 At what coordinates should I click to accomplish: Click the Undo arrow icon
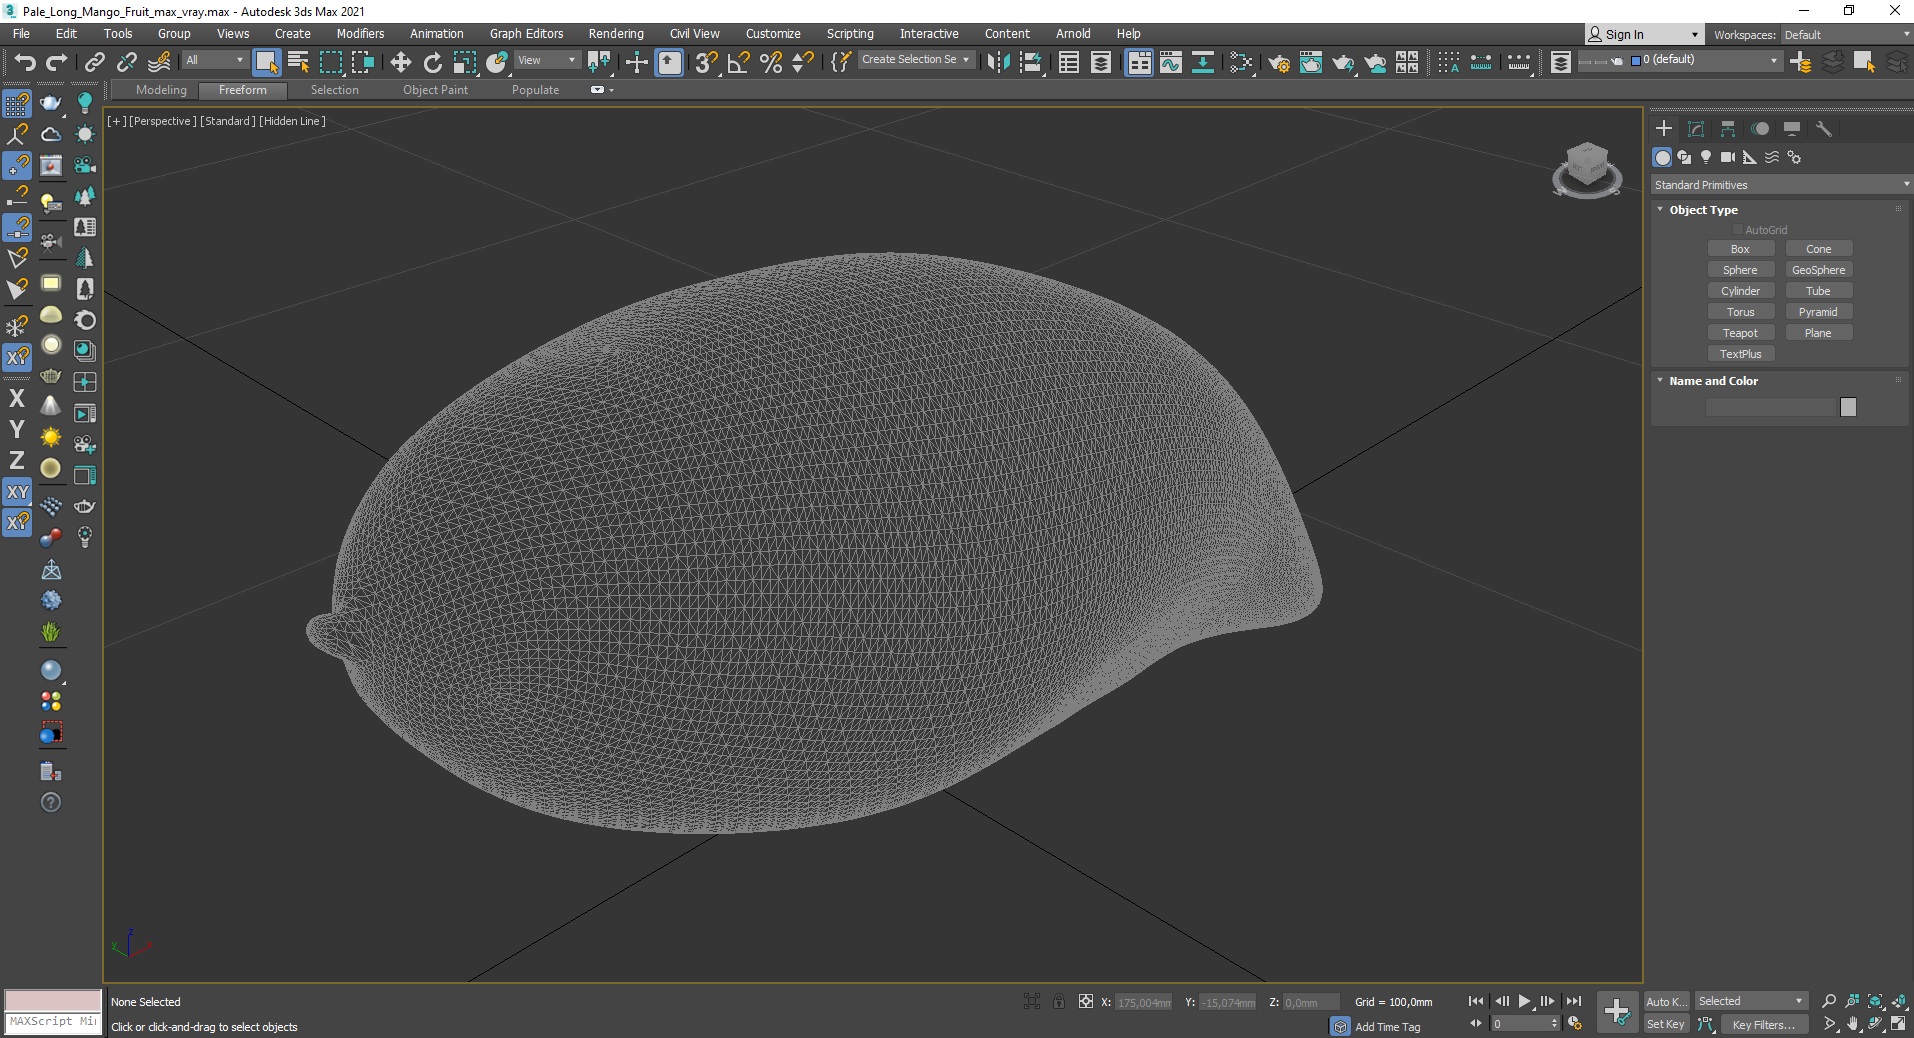tap(24, 62)
